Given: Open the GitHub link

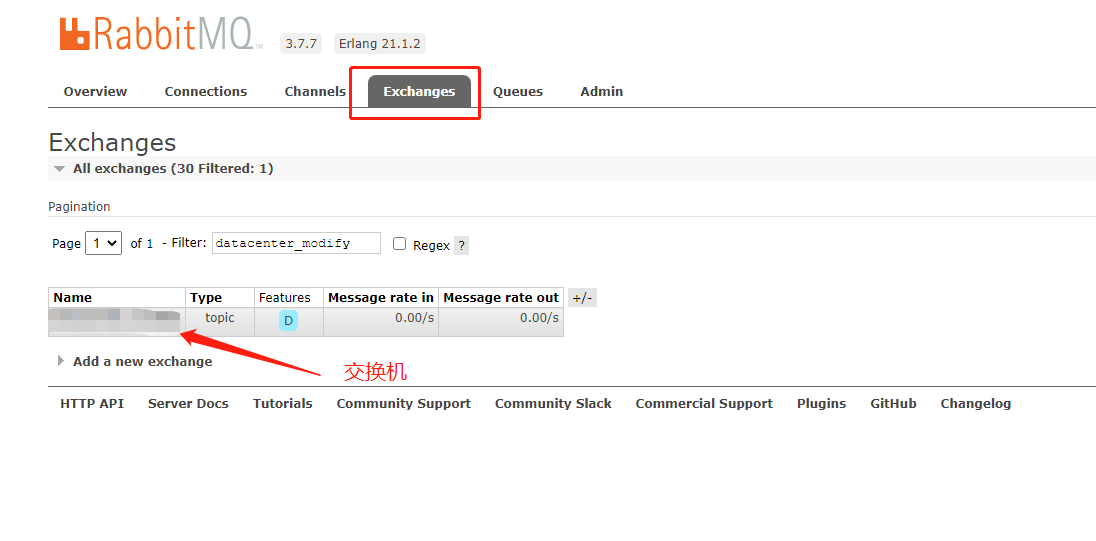Looking at the screenshot, I should 893,403.
